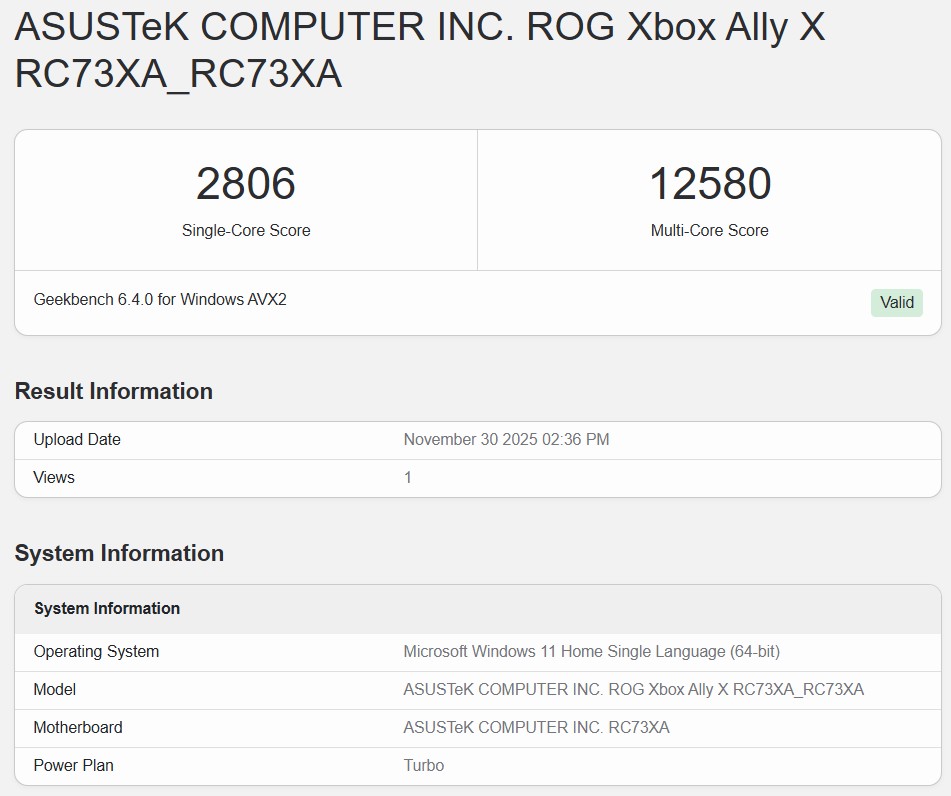The image size is (951, 796).
Task: Click the November 30 2025 upload date value
Action: click(506, 439)
